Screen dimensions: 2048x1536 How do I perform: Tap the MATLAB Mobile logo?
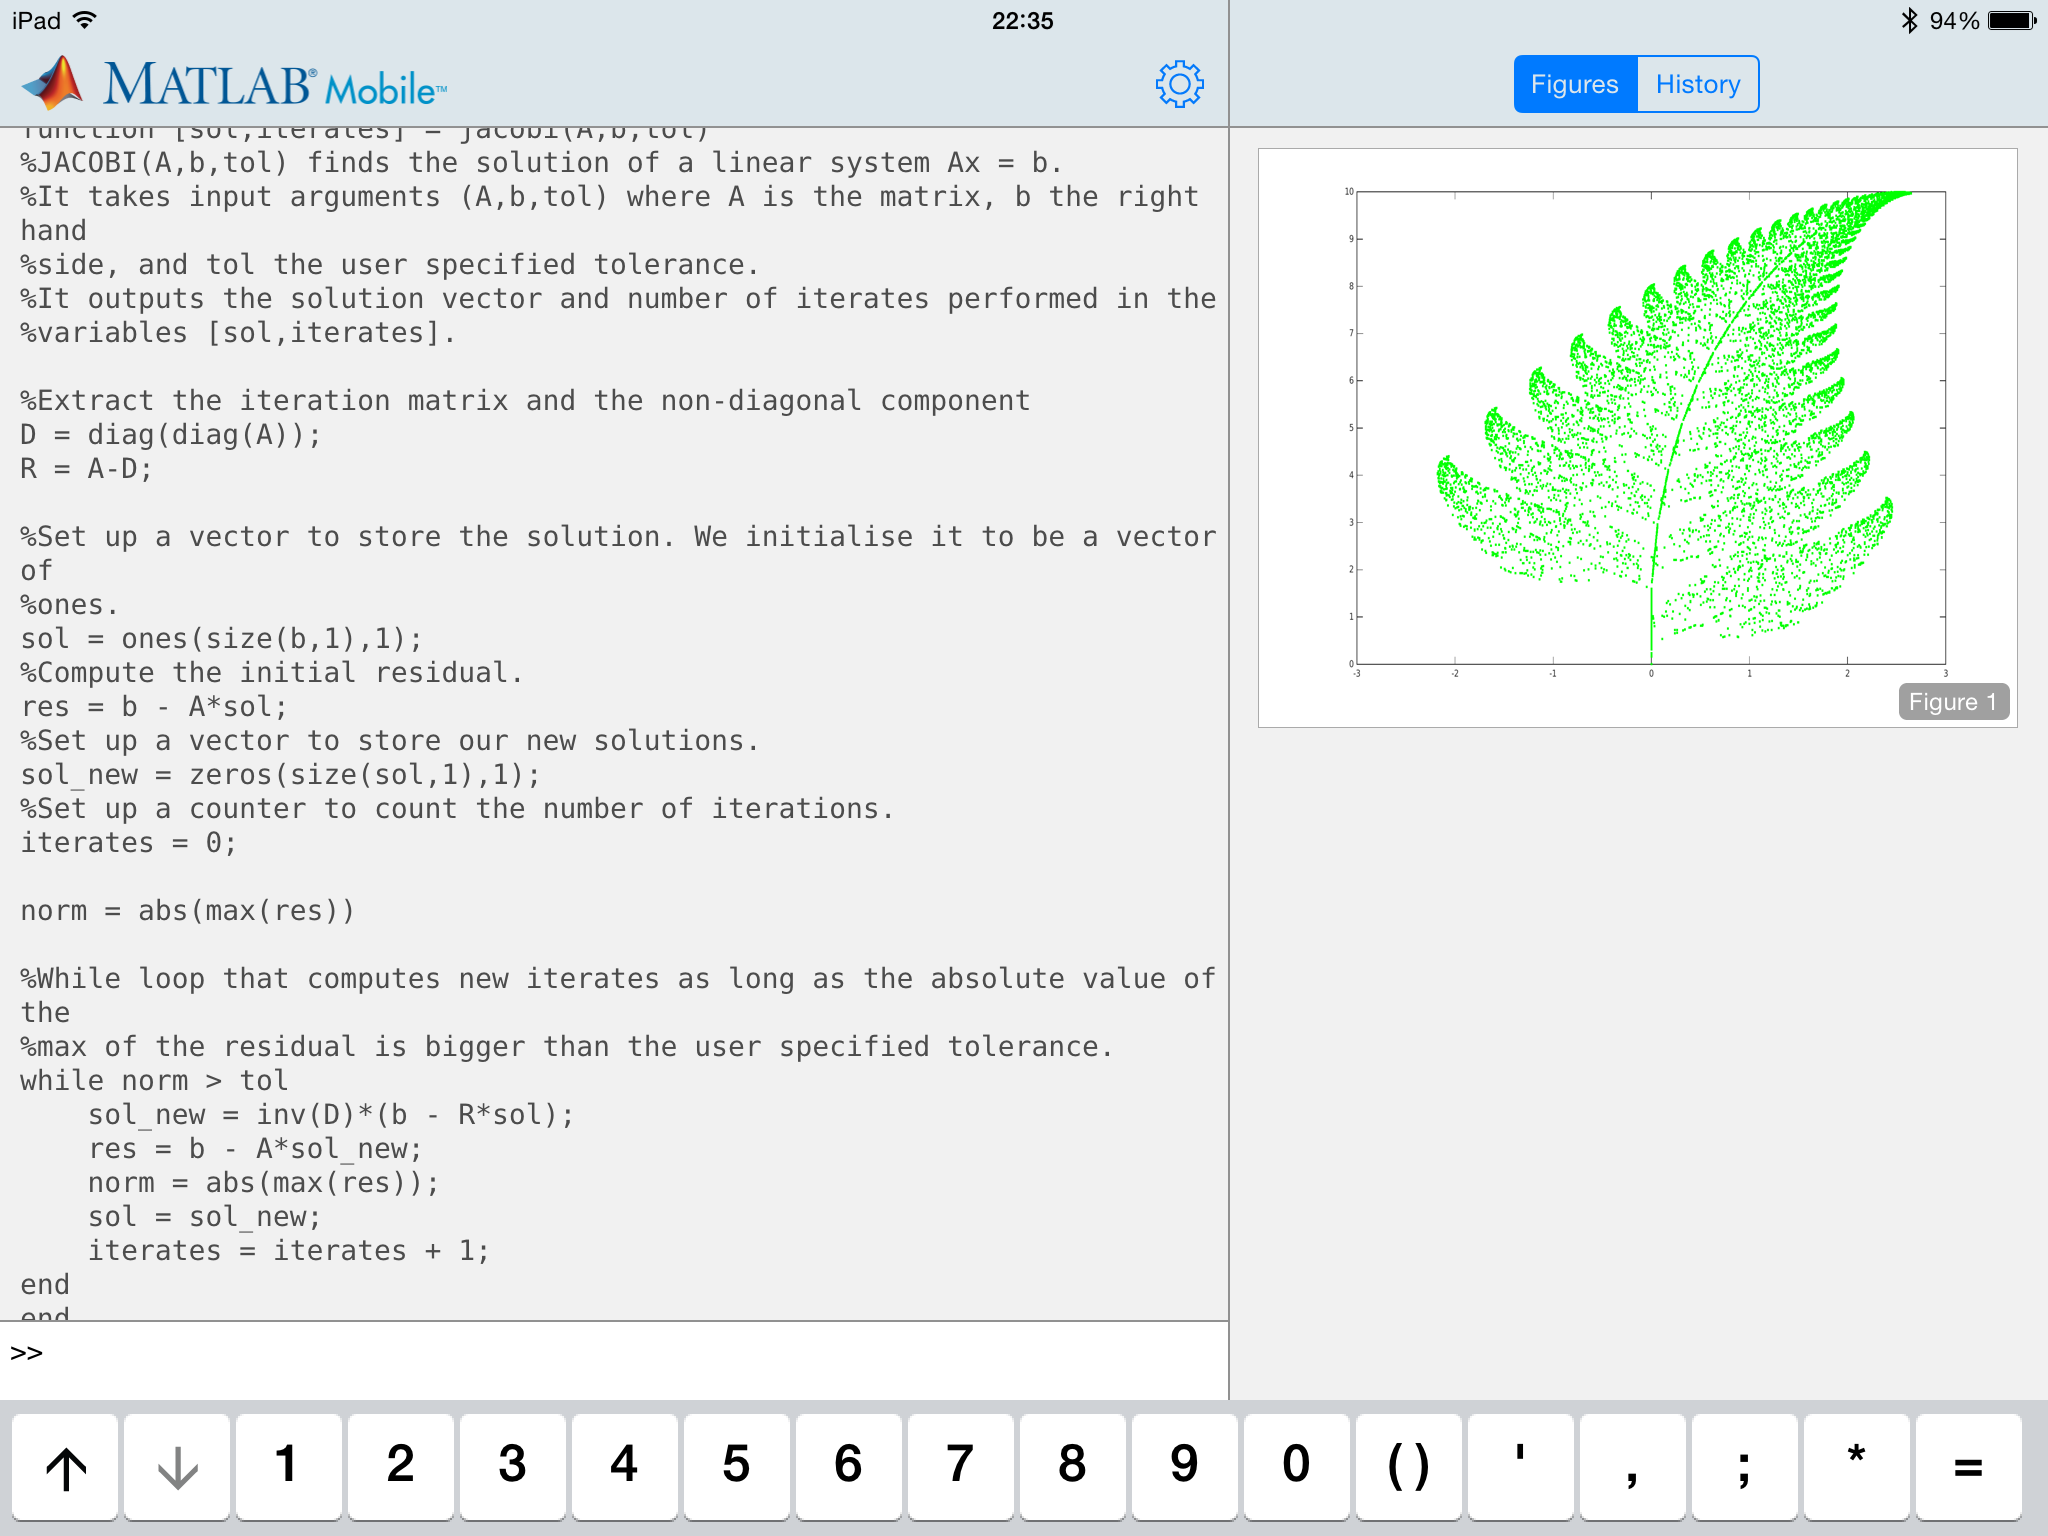(x=236, y=84)
